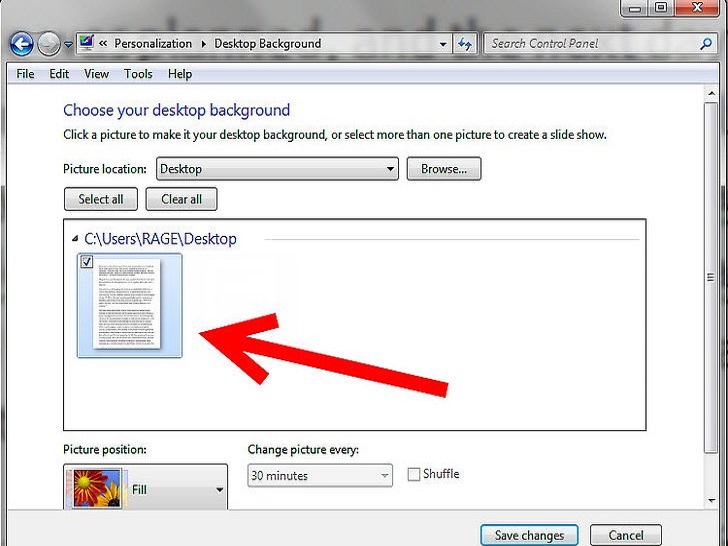Select the document picture thumbnail
The image size is (728, 546).
click(x=130, y=306)
